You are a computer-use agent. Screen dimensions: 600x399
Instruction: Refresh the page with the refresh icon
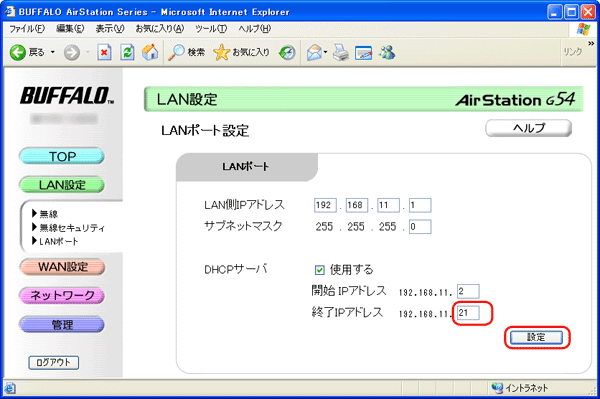(127, 52)
